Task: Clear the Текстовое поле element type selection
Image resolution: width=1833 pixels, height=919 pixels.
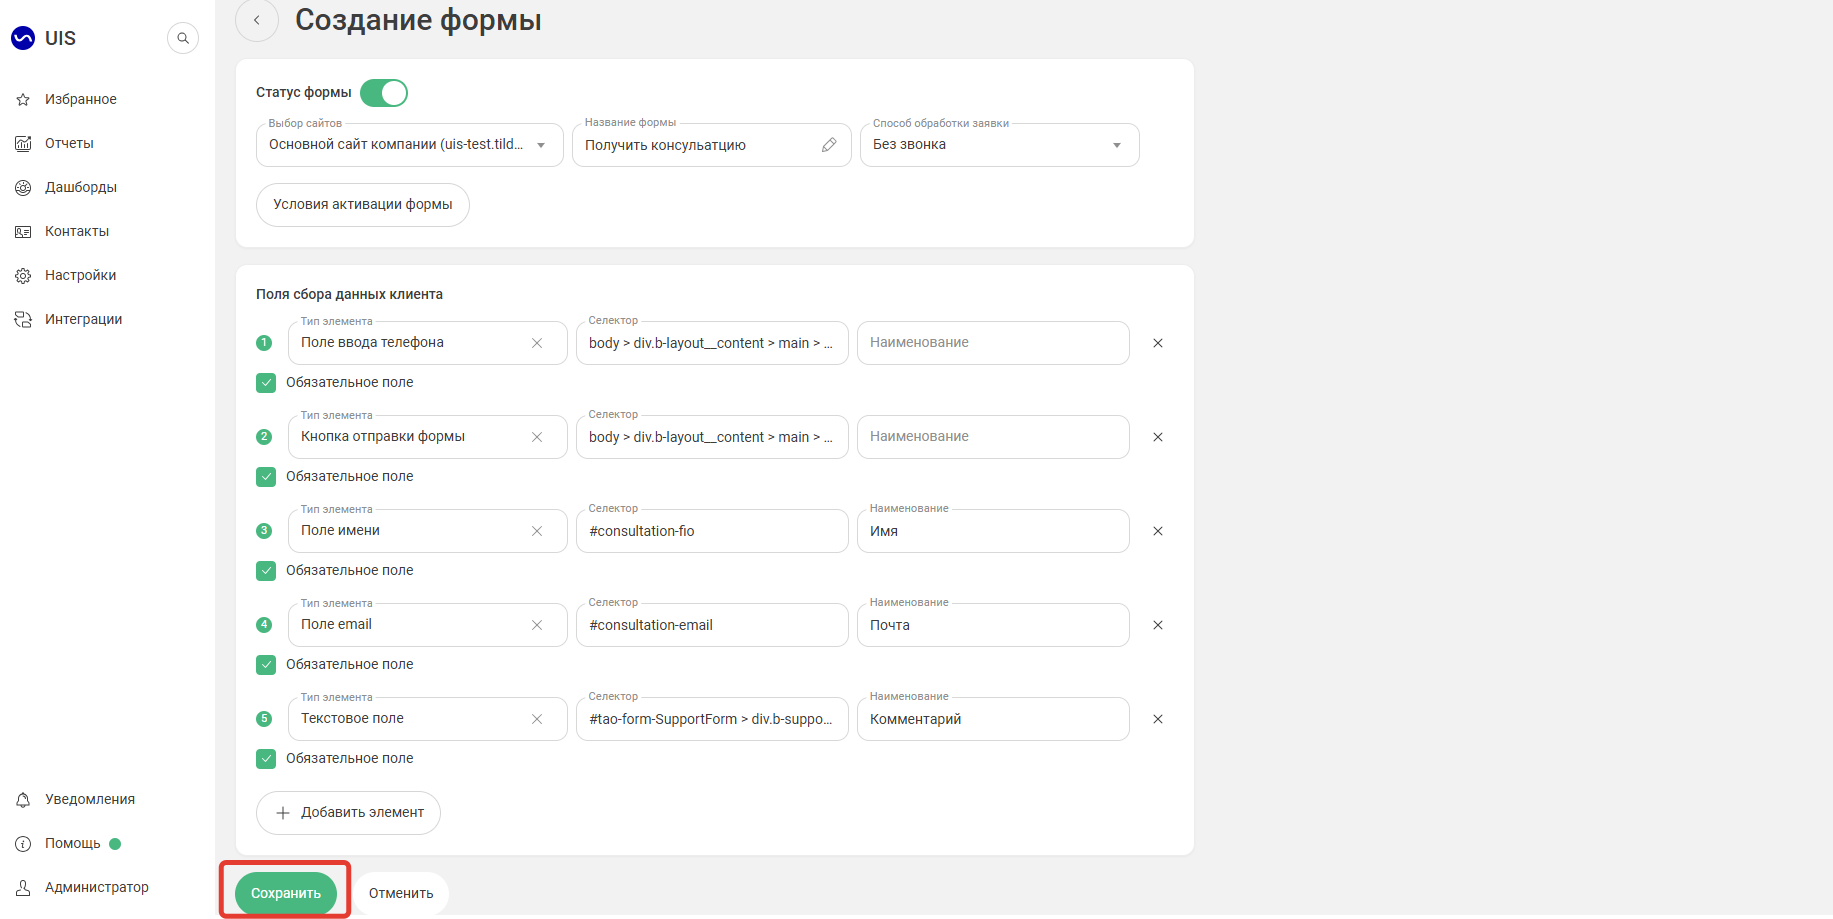Action: pyautogui.click(x=537, y=719)
